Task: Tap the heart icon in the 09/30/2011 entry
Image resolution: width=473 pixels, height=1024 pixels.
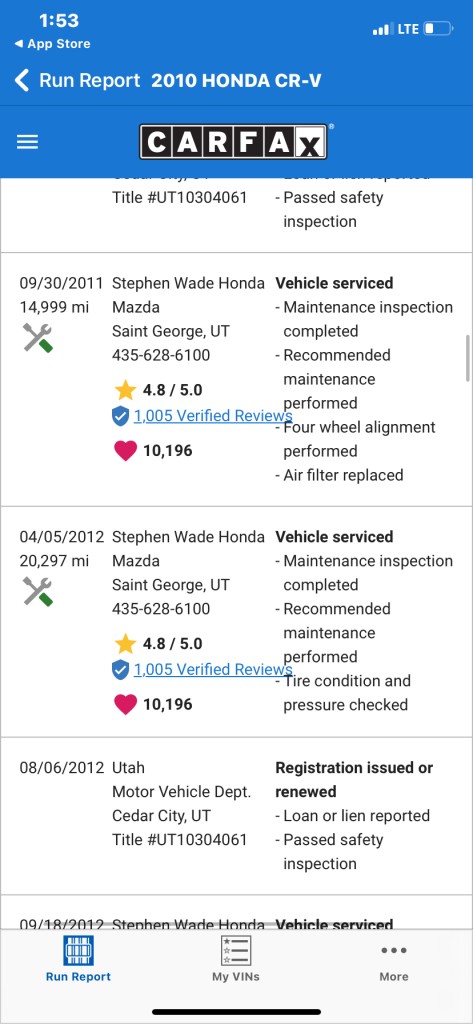Action: [125, 451]
